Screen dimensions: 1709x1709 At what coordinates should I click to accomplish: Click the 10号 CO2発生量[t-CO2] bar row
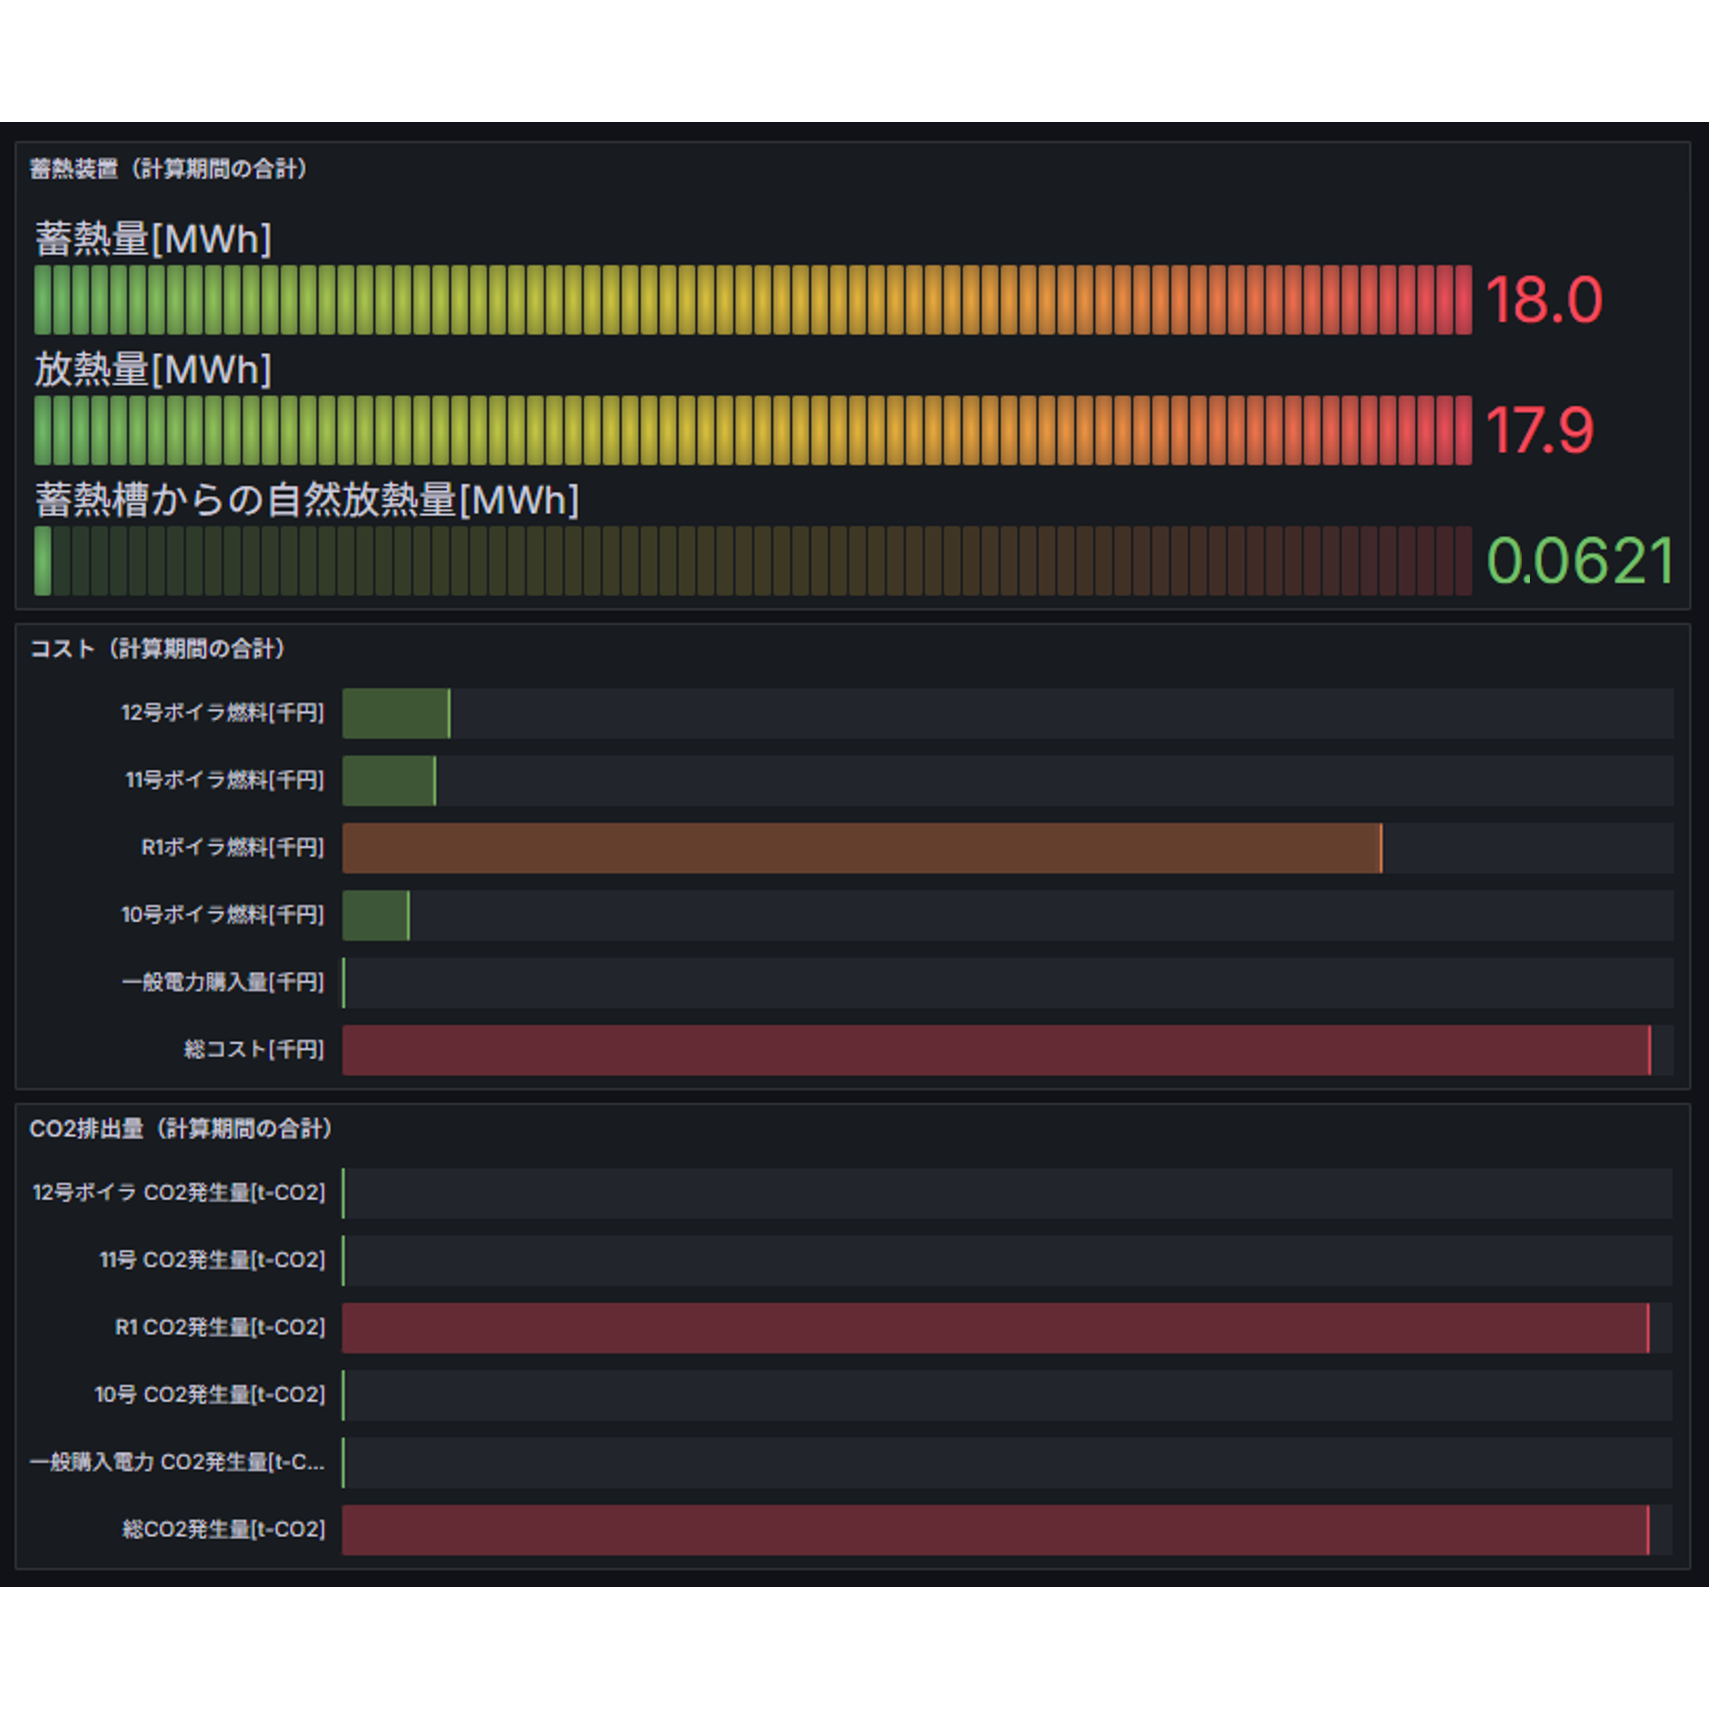[1007, 1395]
